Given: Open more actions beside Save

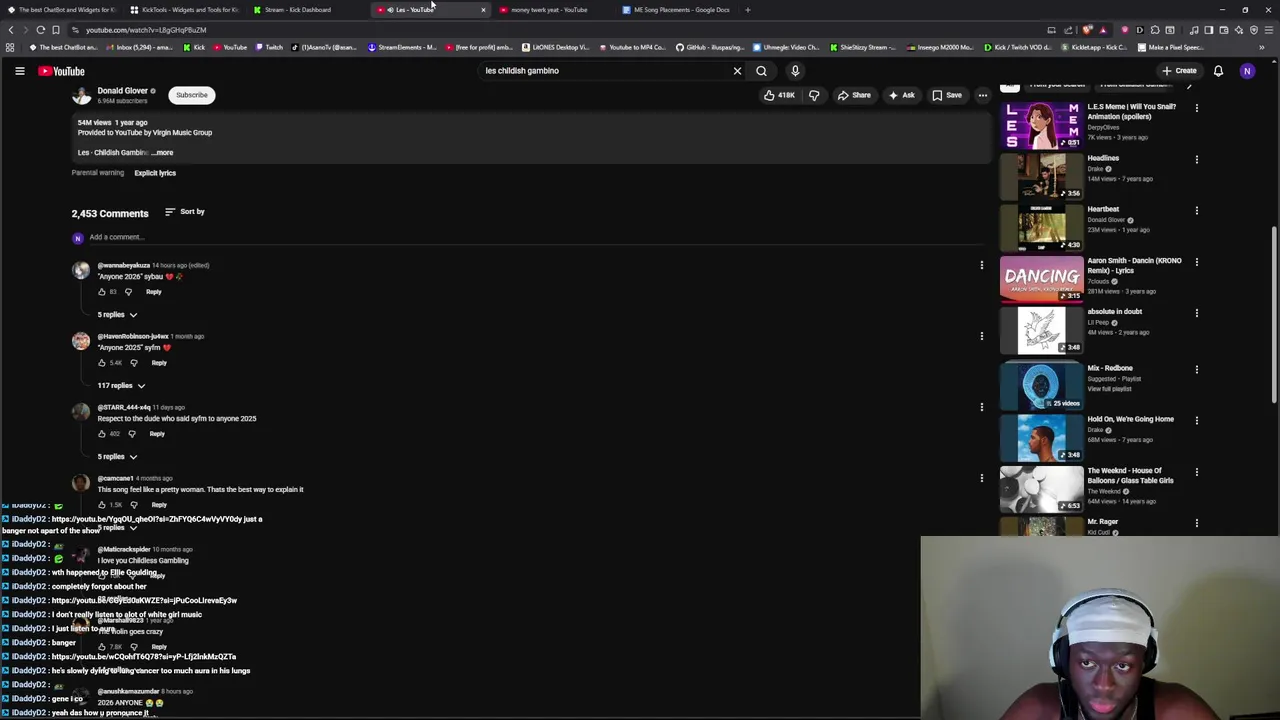Looking at the screenshot, I should click(982, 95).
